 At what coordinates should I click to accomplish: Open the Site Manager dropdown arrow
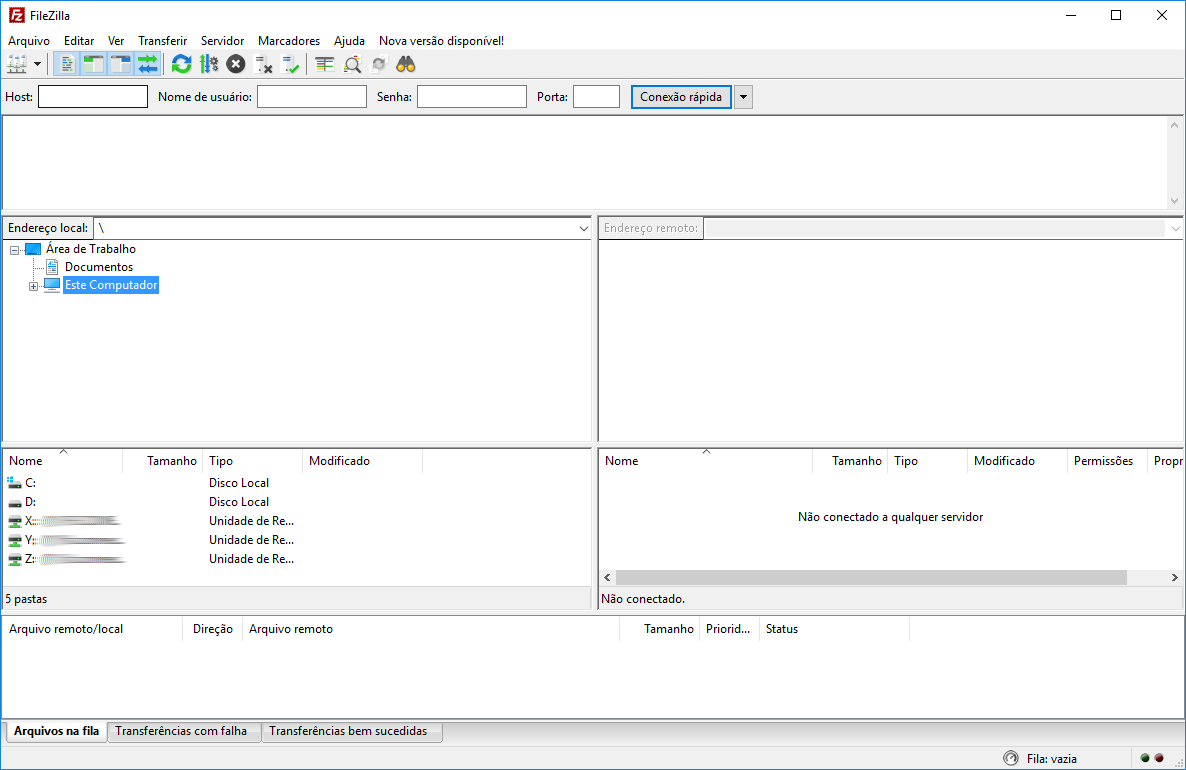click(37, 64)
